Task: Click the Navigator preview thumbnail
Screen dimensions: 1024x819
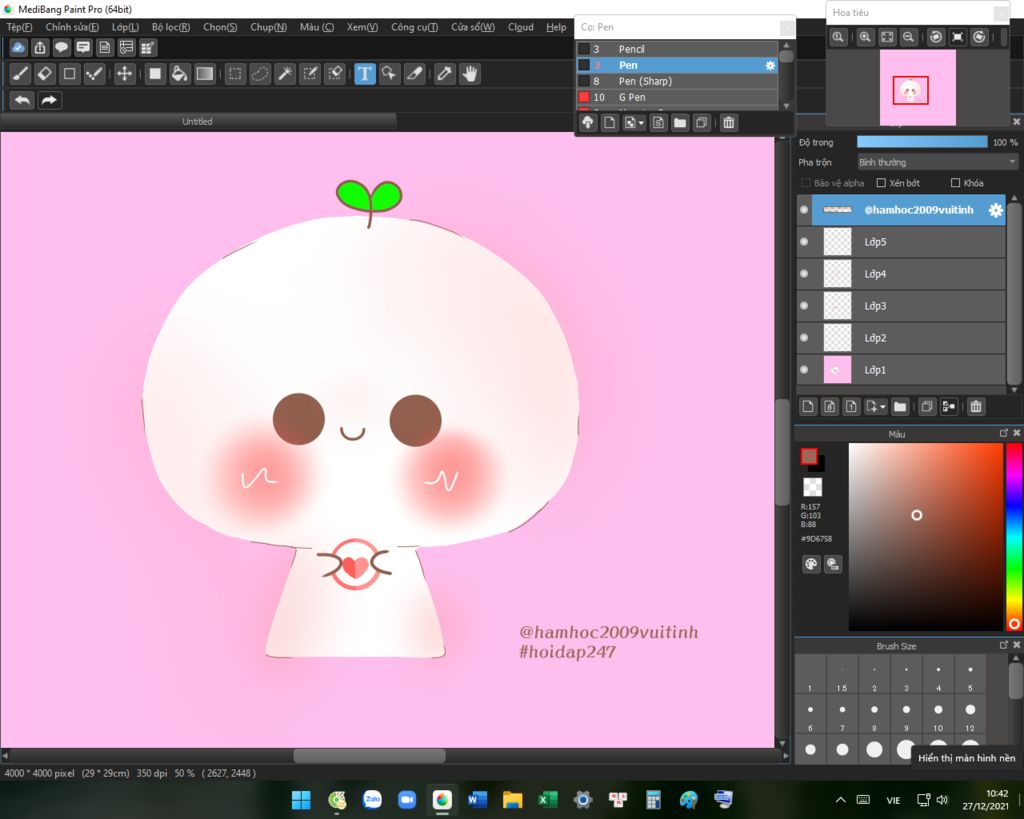Action: coord(918,88)
